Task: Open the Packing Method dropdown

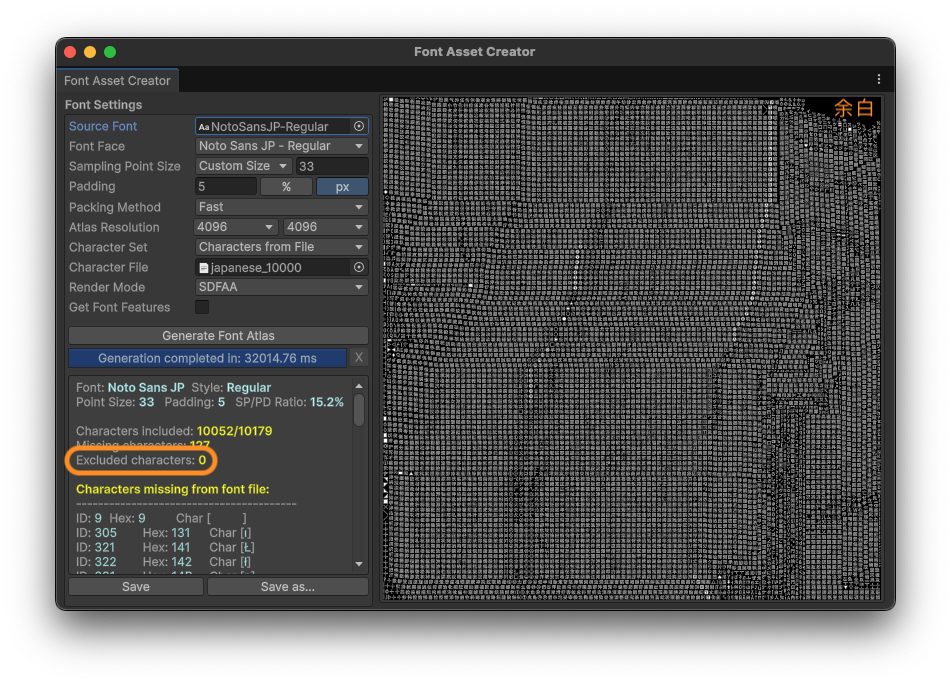Action: (x=281, y=207)
